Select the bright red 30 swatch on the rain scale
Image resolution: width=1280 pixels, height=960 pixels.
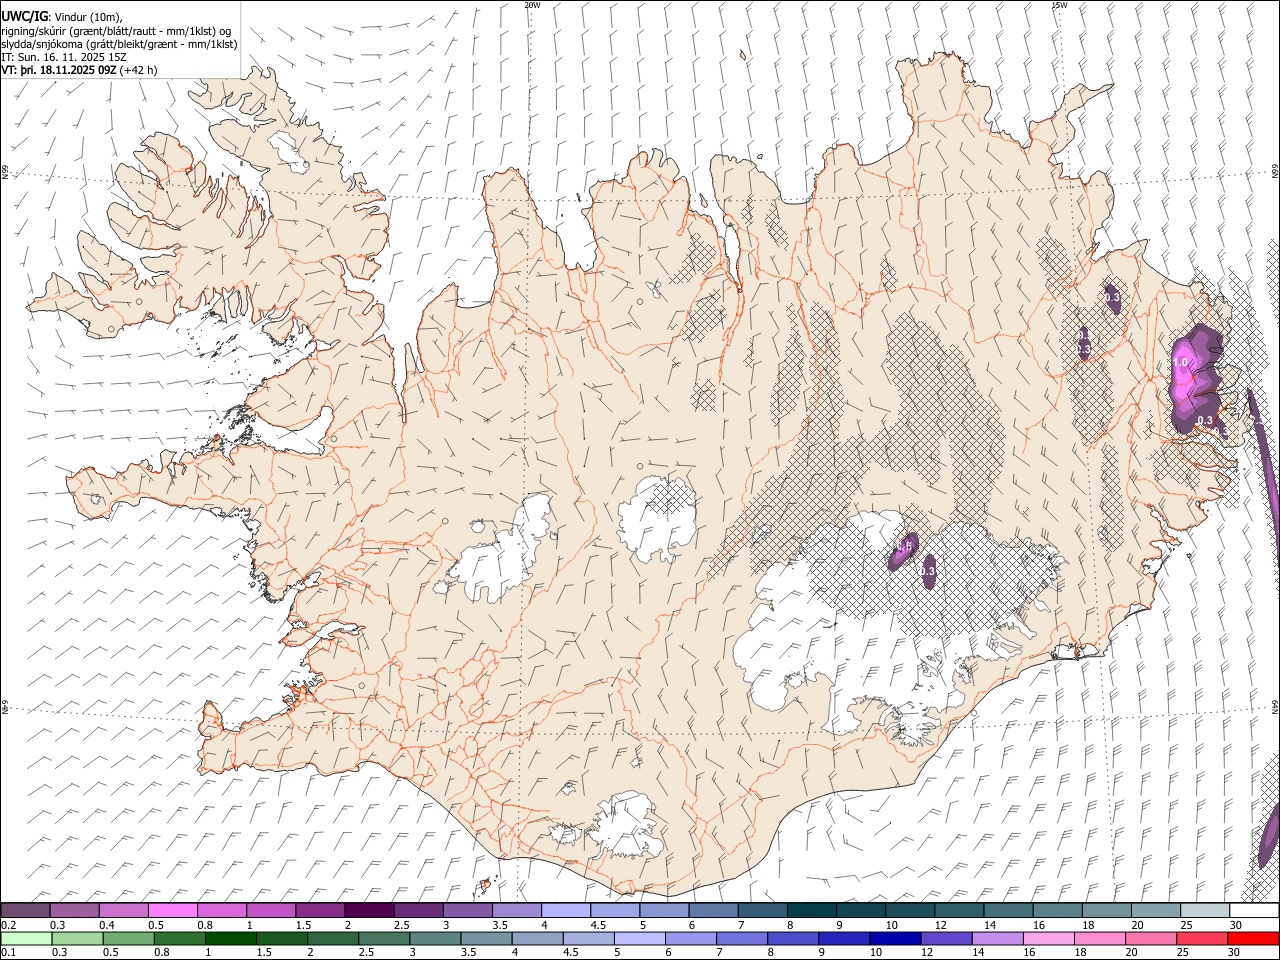(x=1252, y=938)
